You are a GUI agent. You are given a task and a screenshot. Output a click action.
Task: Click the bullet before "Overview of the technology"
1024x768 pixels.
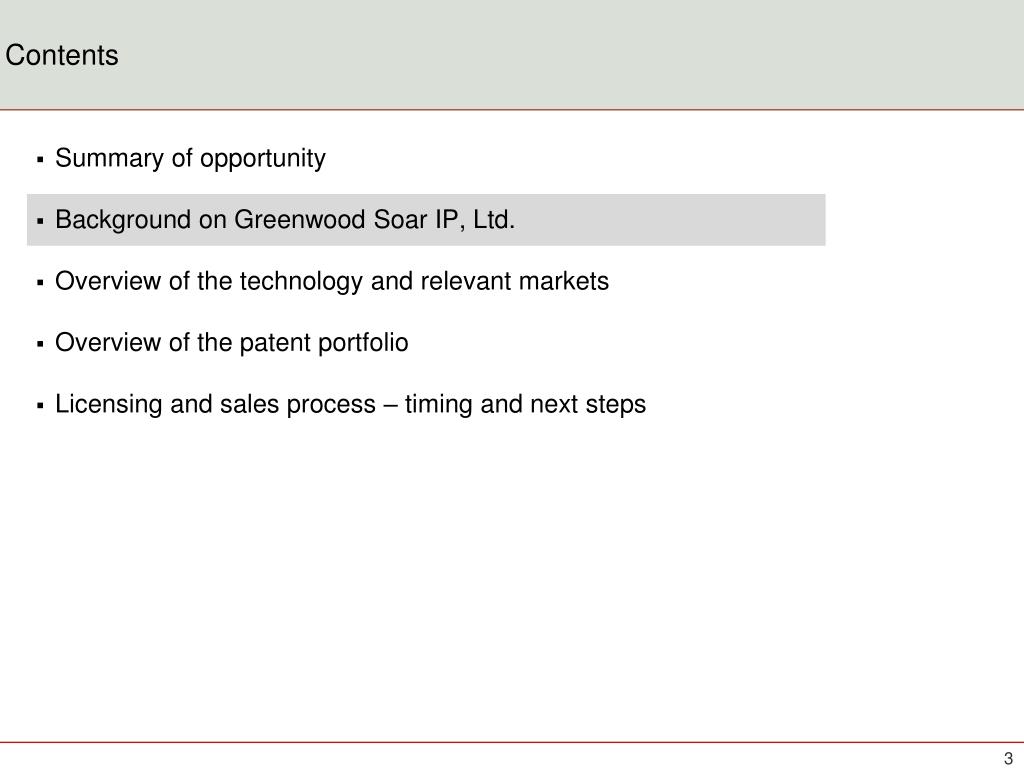click(x=40, y=283)
